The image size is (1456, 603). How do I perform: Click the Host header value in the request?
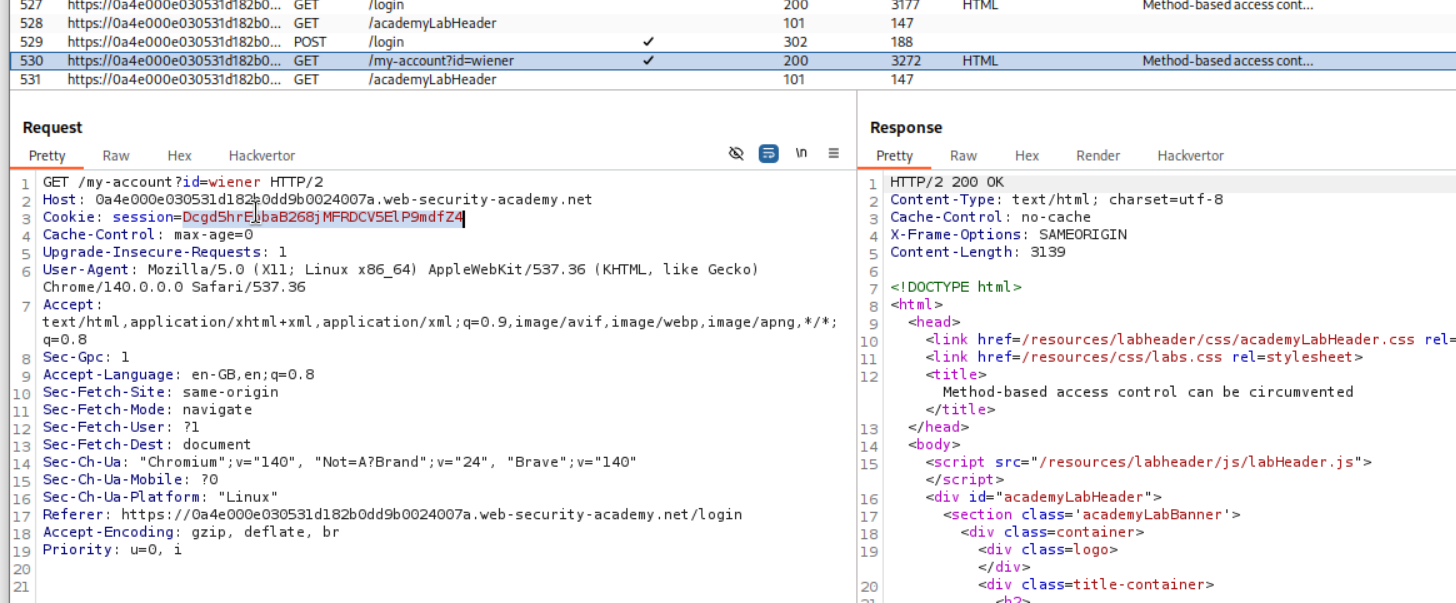pos(343,200)
